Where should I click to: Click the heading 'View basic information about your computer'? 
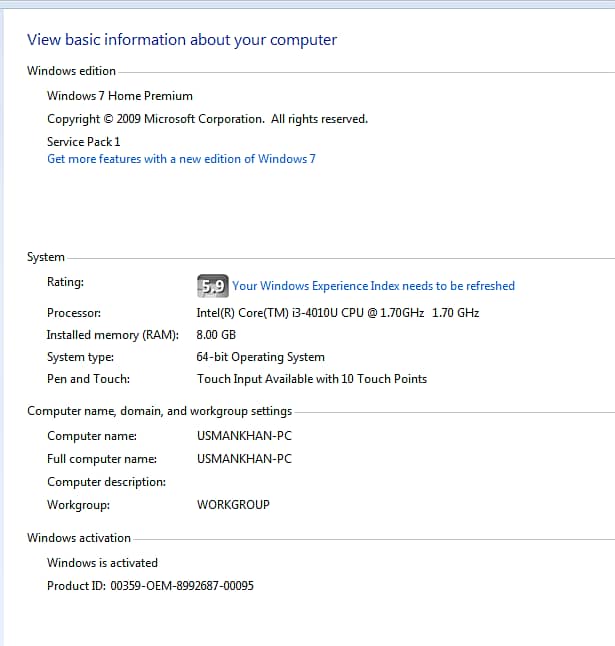coord(182,40)
